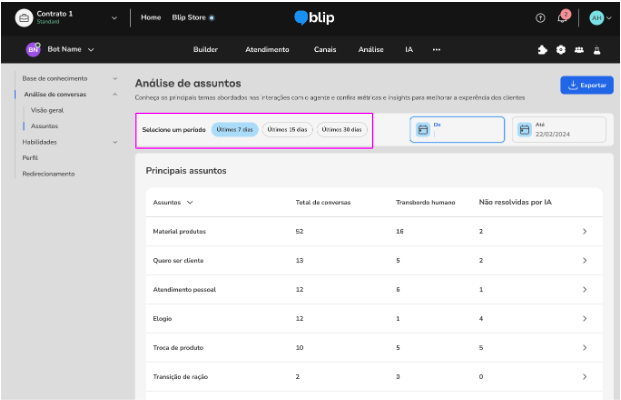Click 52 total for Material produtos

[299, 231]
